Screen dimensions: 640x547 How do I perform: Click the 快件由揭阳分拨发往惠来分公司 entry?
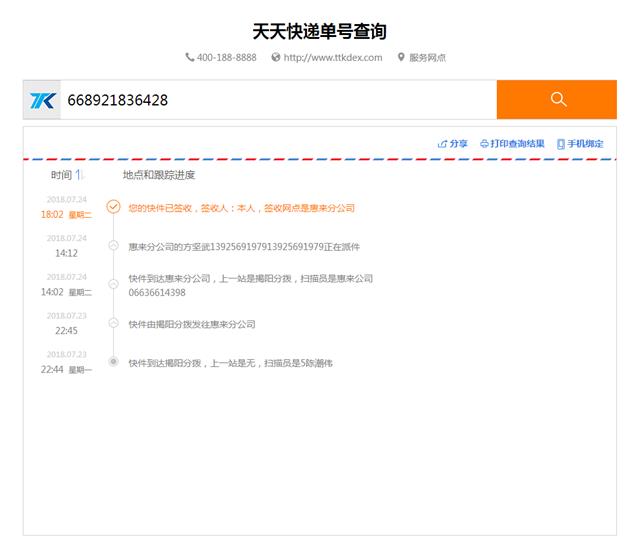pyautogui.click(x=192, y=325)
